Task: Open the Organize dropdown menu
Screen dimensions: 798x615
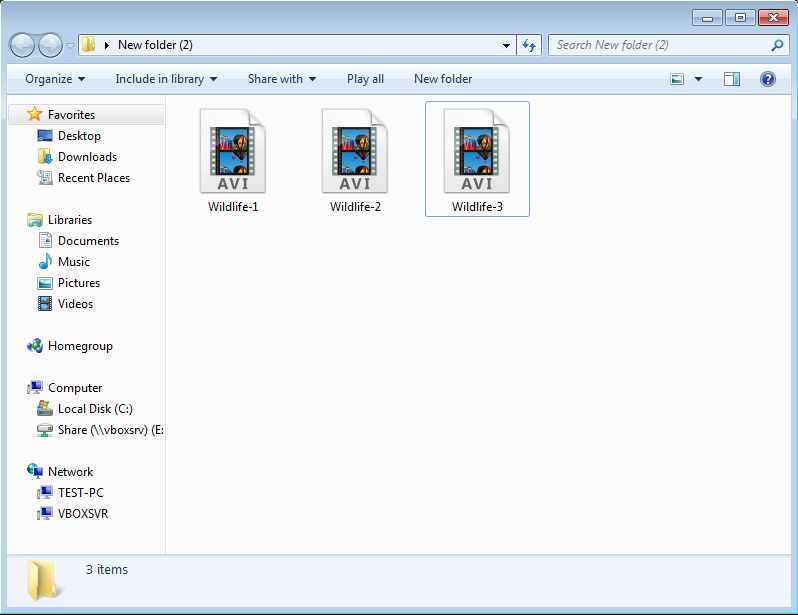Action: [55, 79]
